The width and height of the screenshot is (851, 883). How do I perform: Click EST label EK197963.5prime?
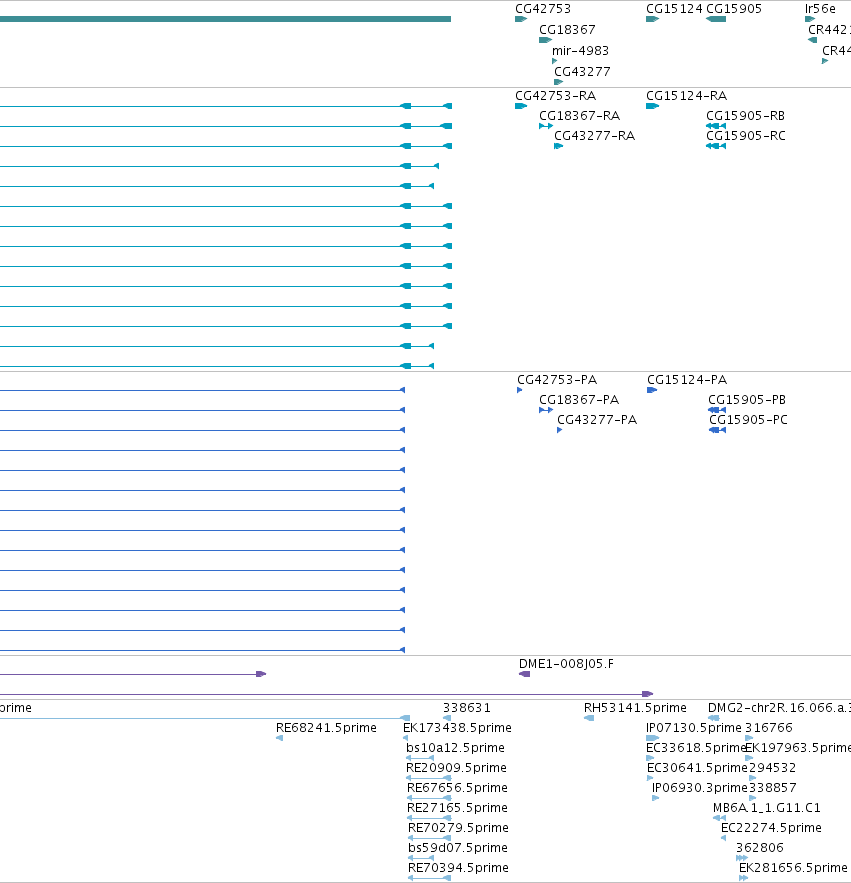[x=798, y=748]
